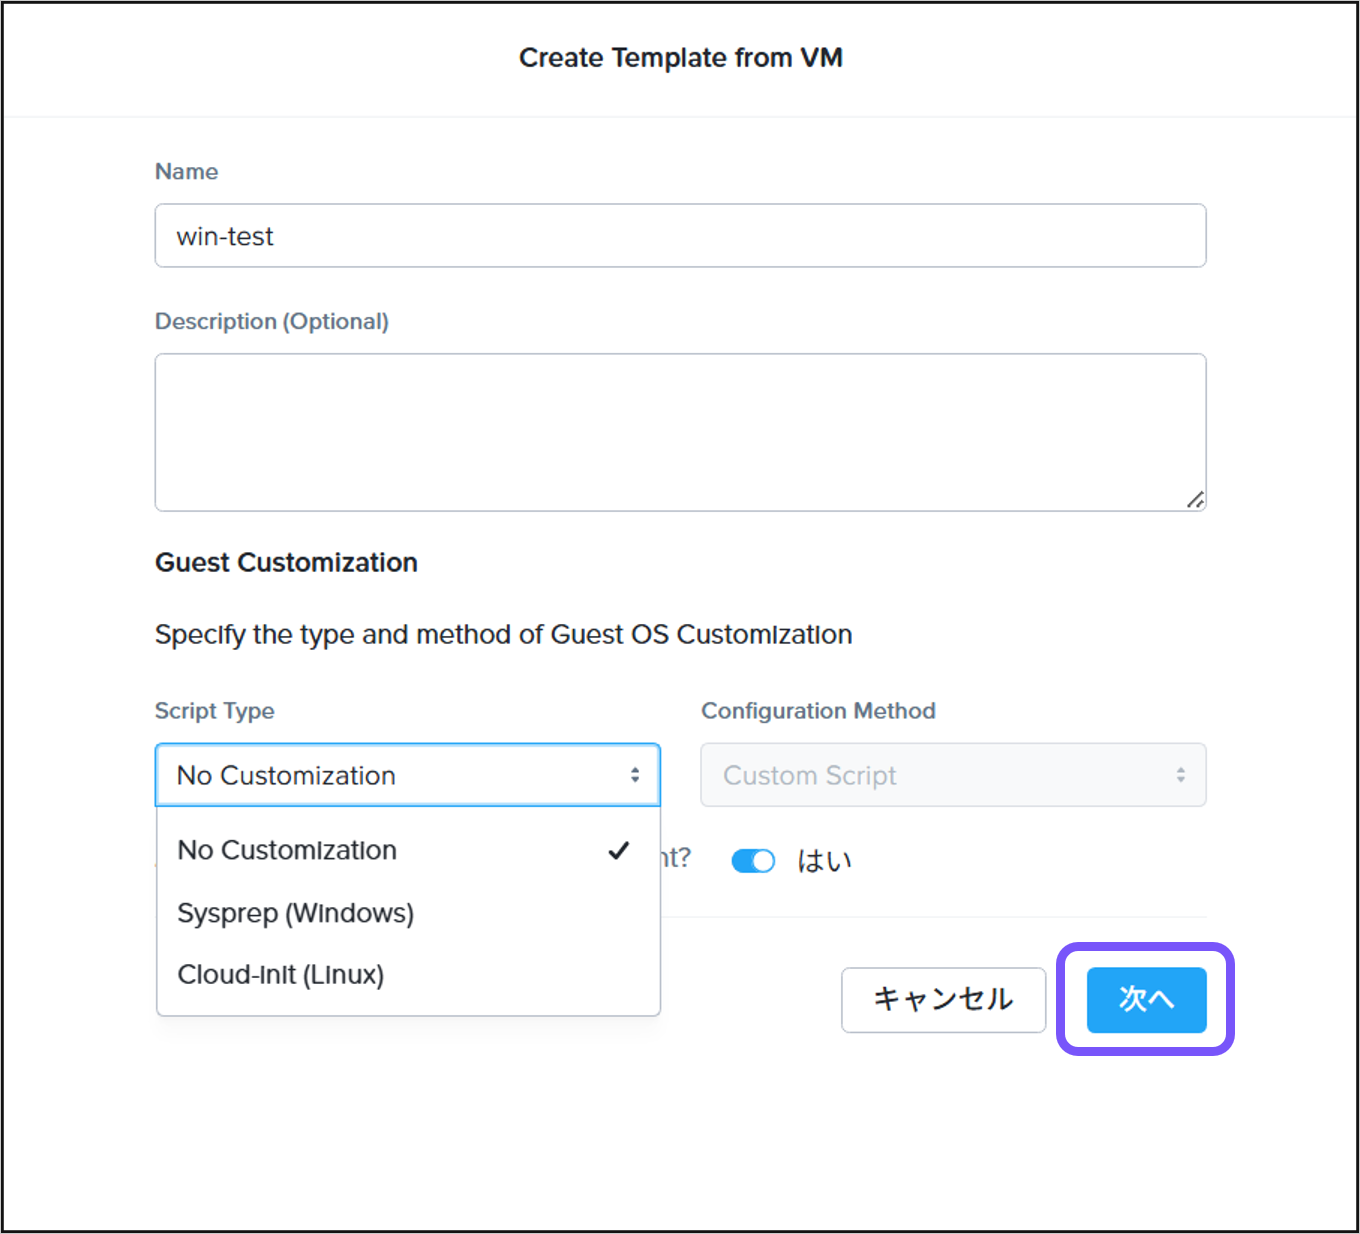Click the キャンセル button
The width and height of the screenshot is (1360, 1234).
pos(943,999)
